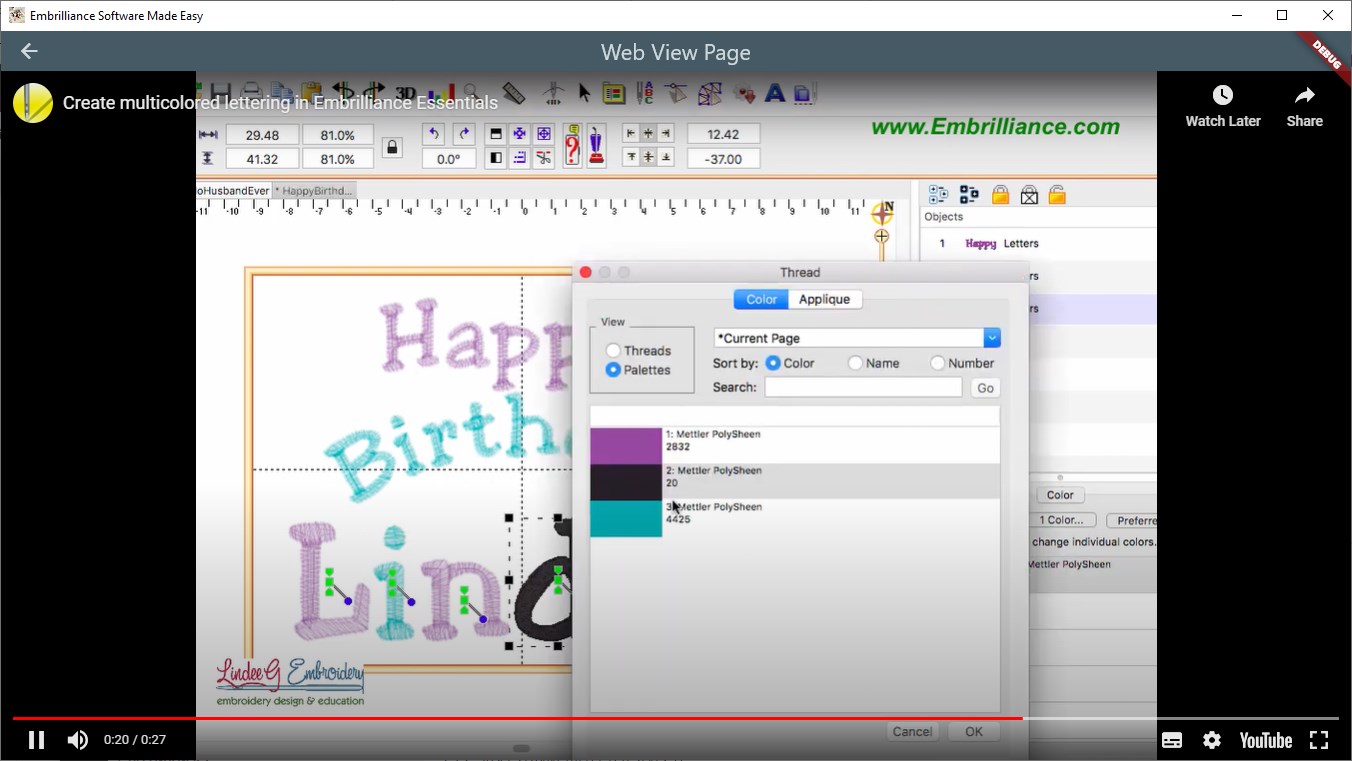Activate the magnifier zoom tool
Screen dimensions: 1352x761
pos(470,91)
